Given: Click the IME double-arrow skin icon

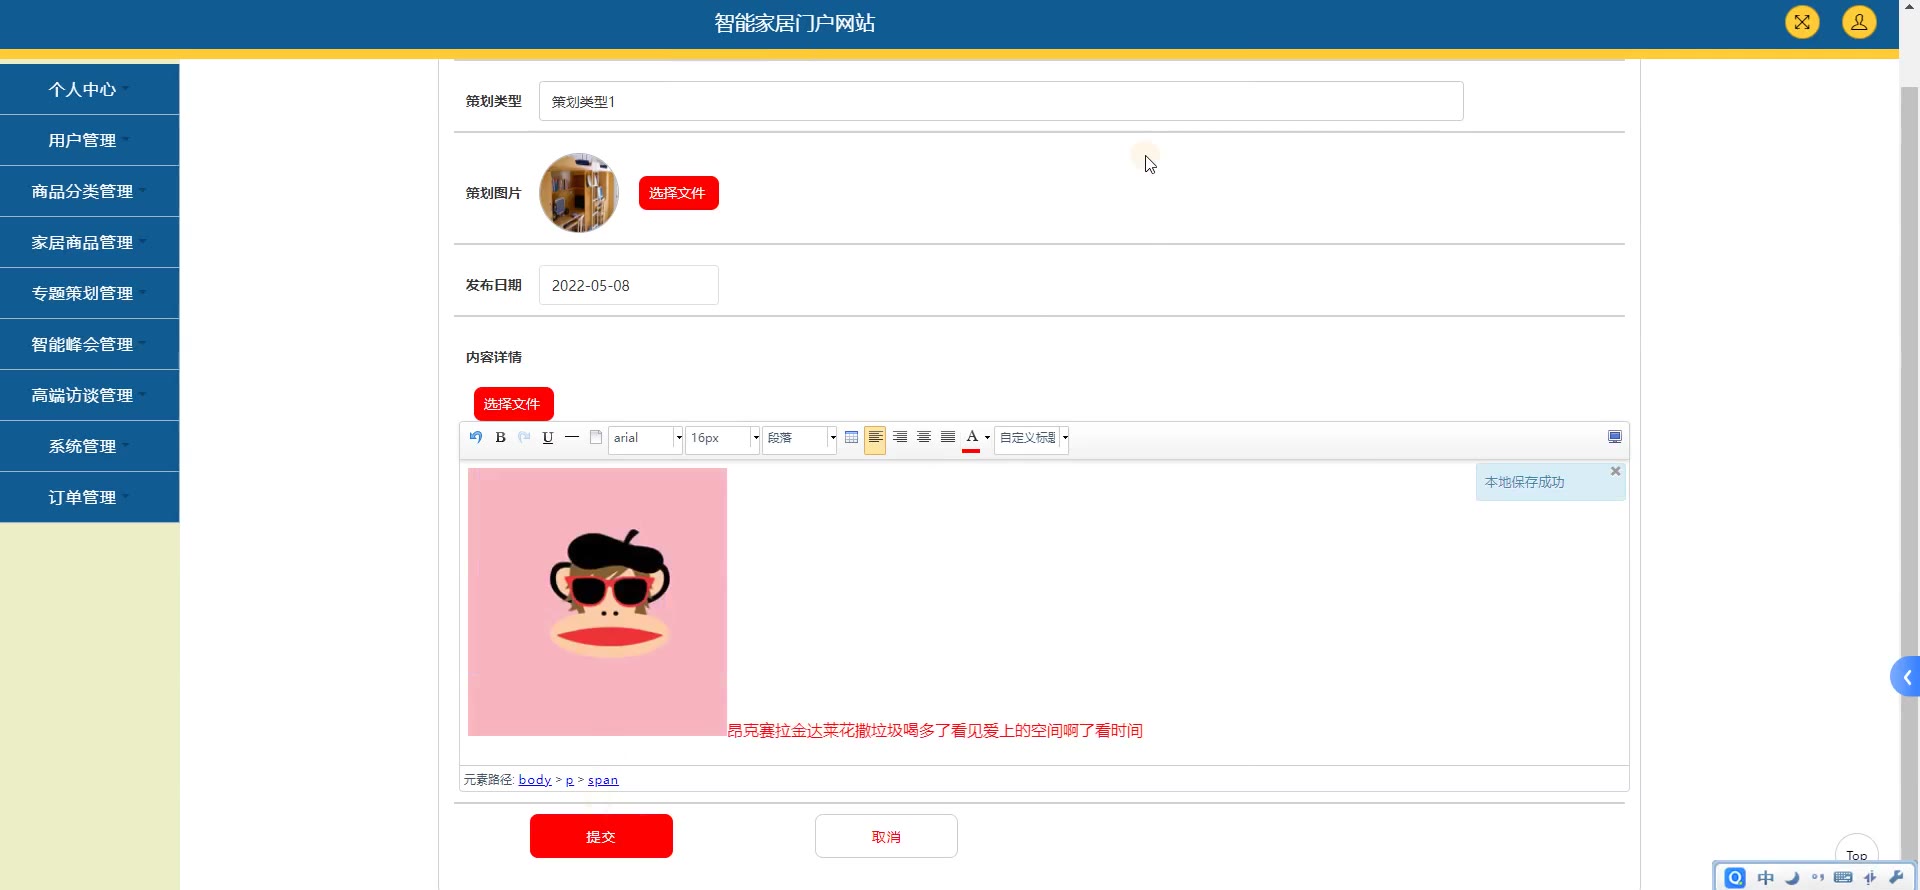Looking at the screenshot, I should (1870, 877).
